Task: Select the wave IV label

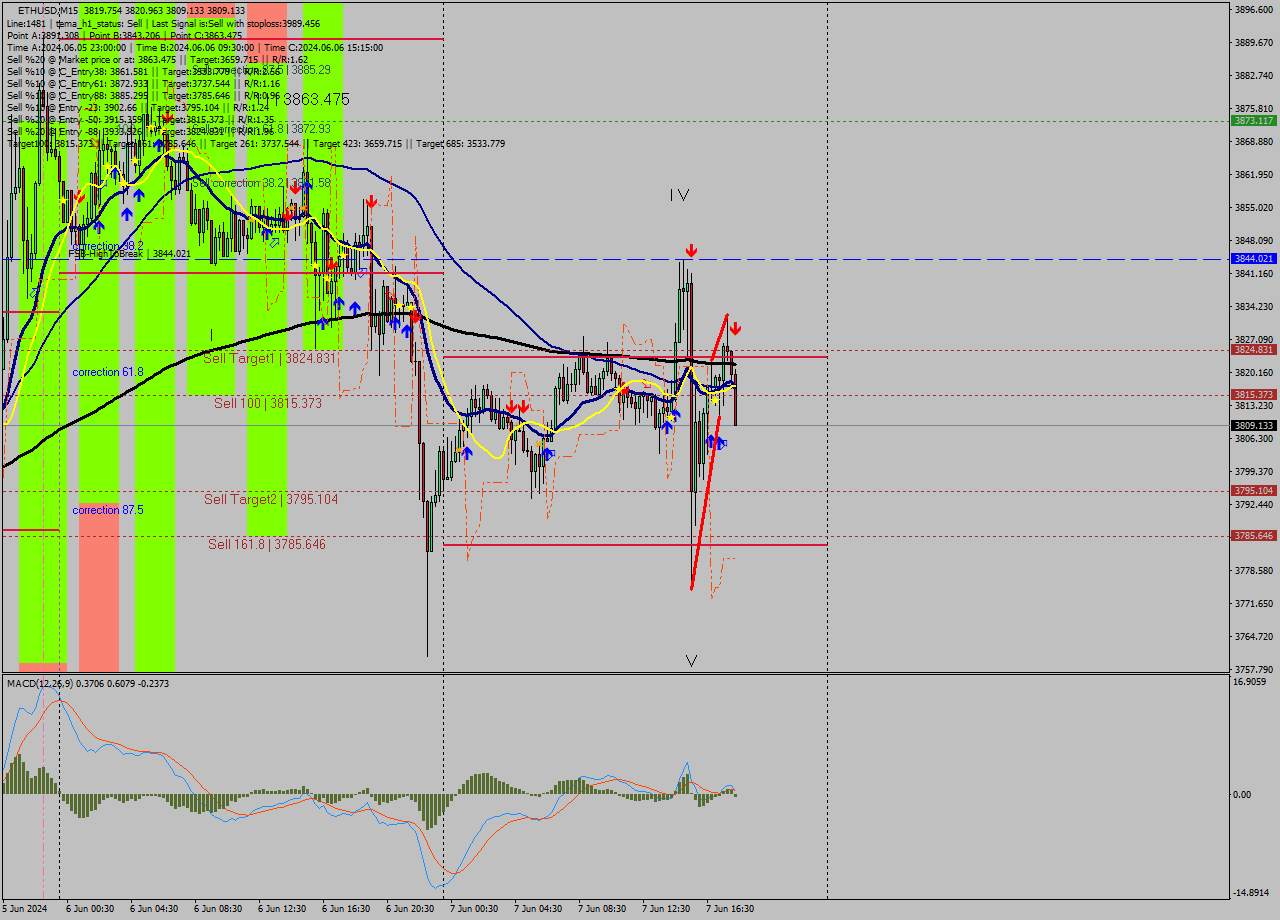Action: (x=679, y=196)
